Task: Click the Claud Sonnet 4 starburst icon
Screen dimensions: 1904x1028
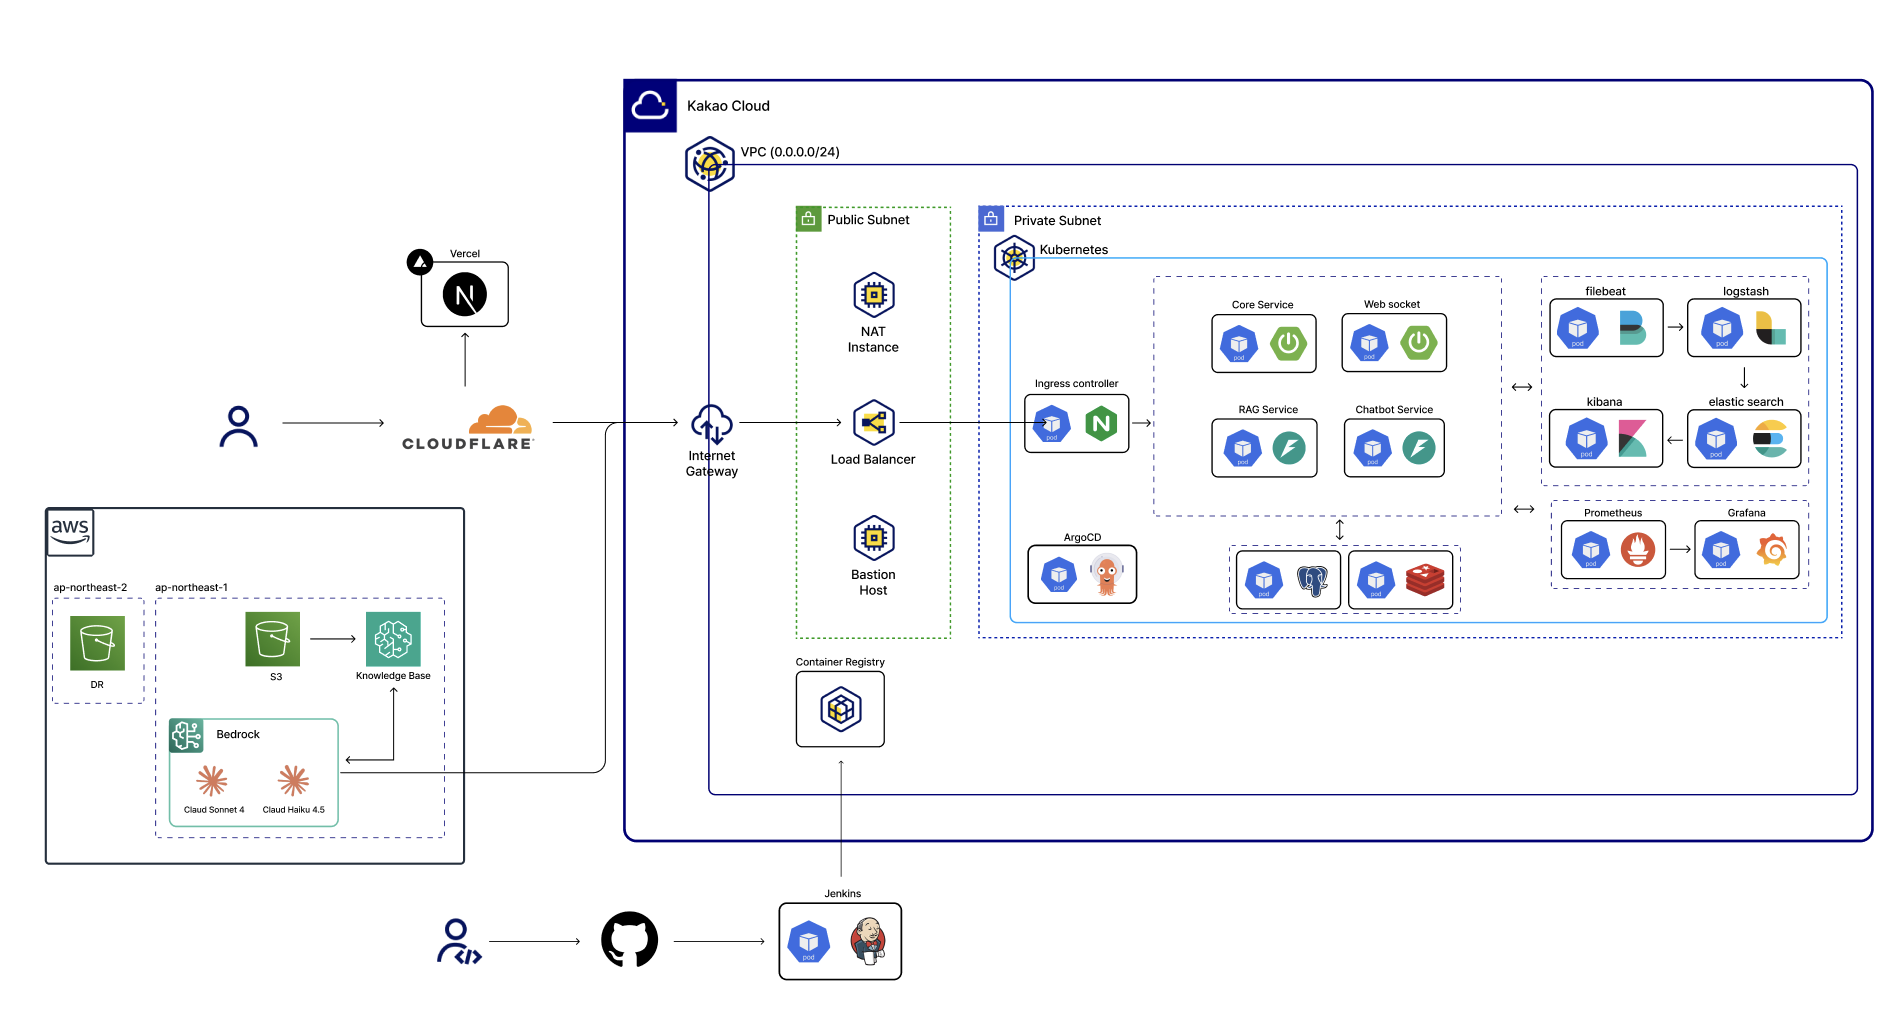Action: [x=212, y=780]
